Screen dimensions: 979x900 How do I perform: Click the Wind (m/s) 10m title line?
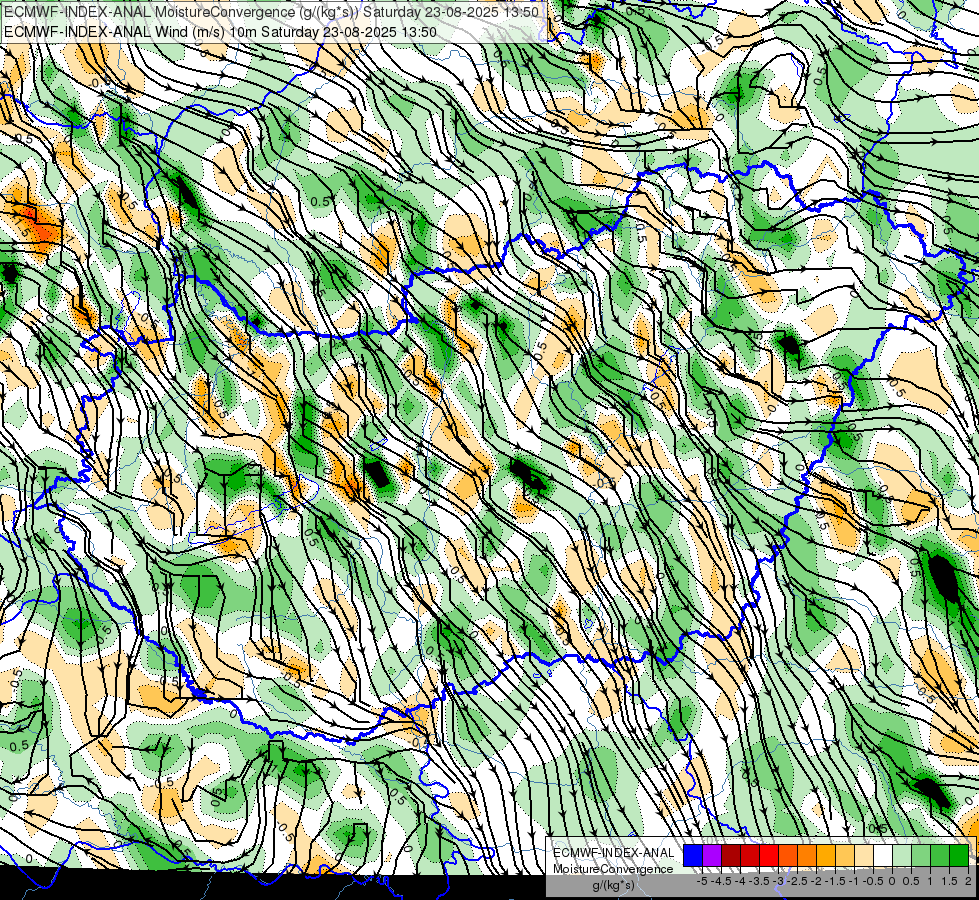[220, 32]
